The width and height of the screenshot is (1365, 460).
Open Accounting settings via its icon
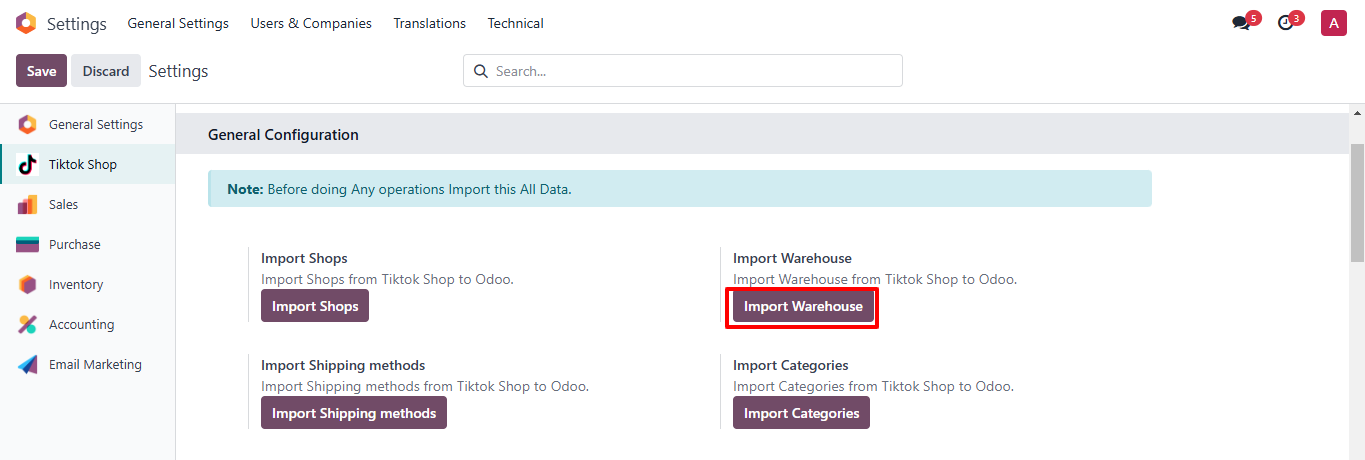coord(28,325)
